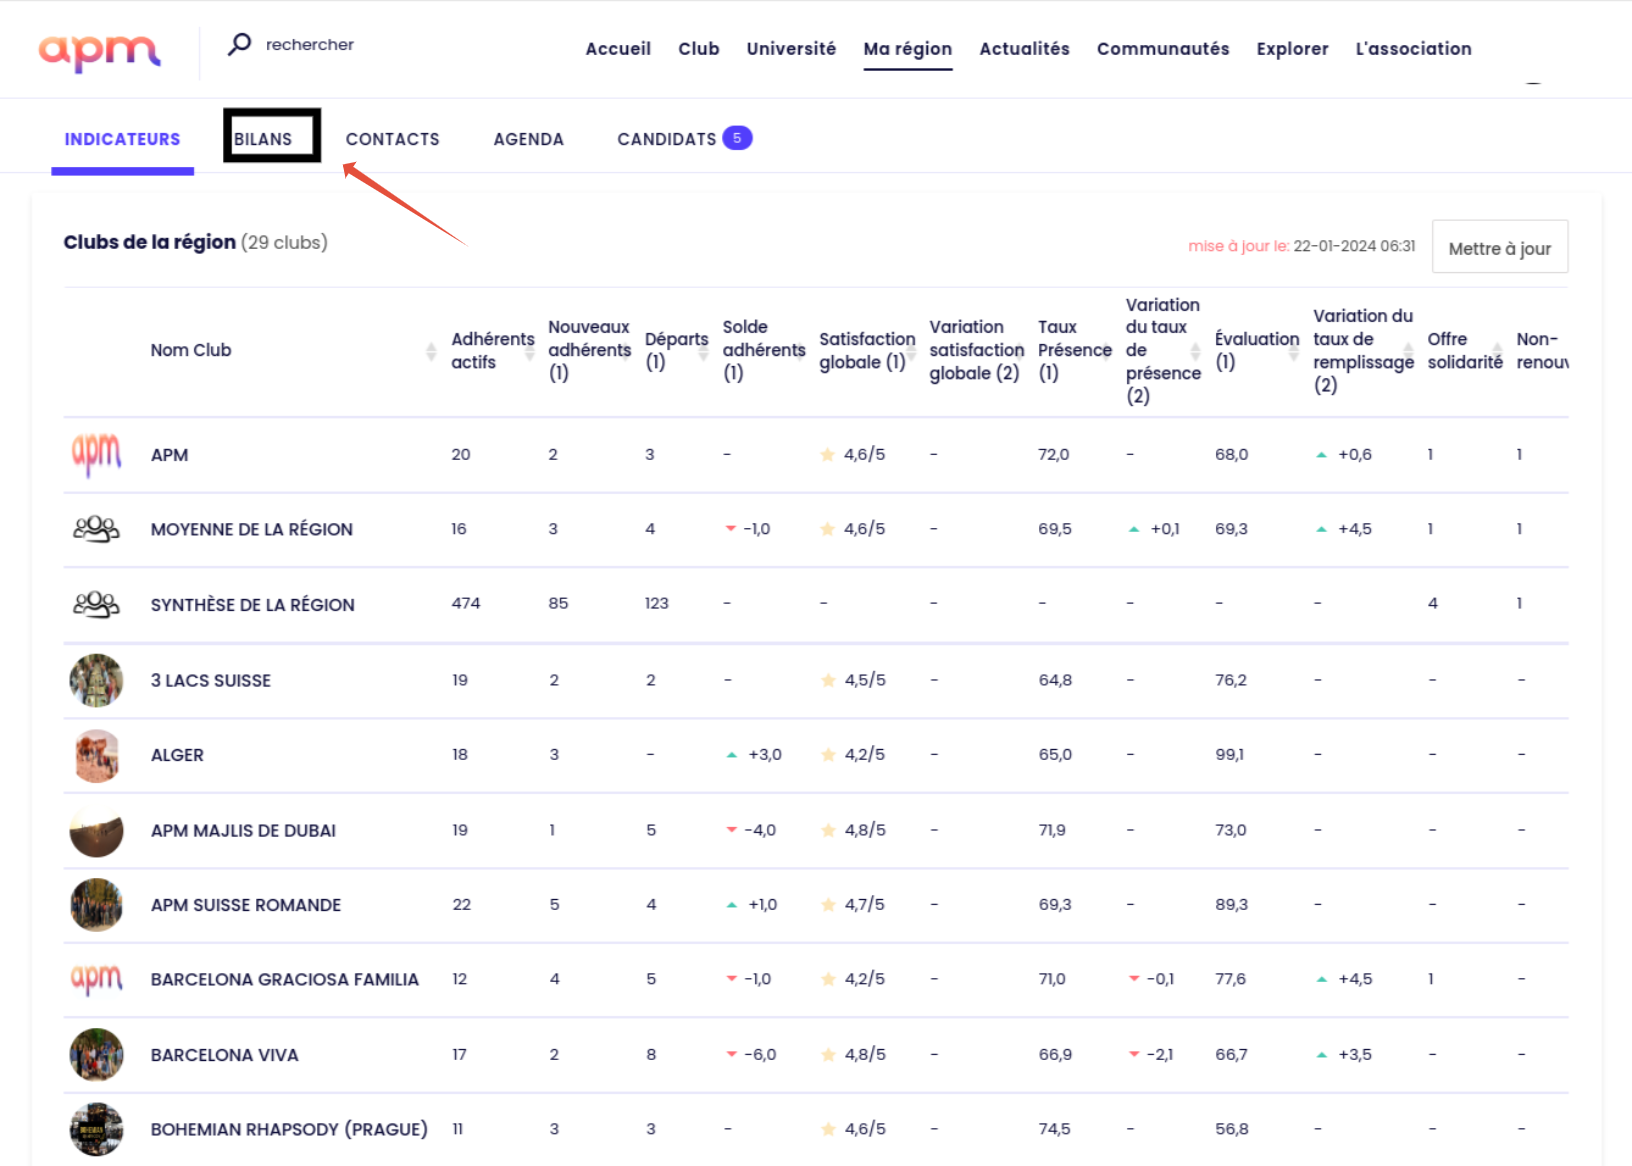Click the green up arrow in Alger solde
Viewport: 1632px width, 1166px height.
(732, 754)
